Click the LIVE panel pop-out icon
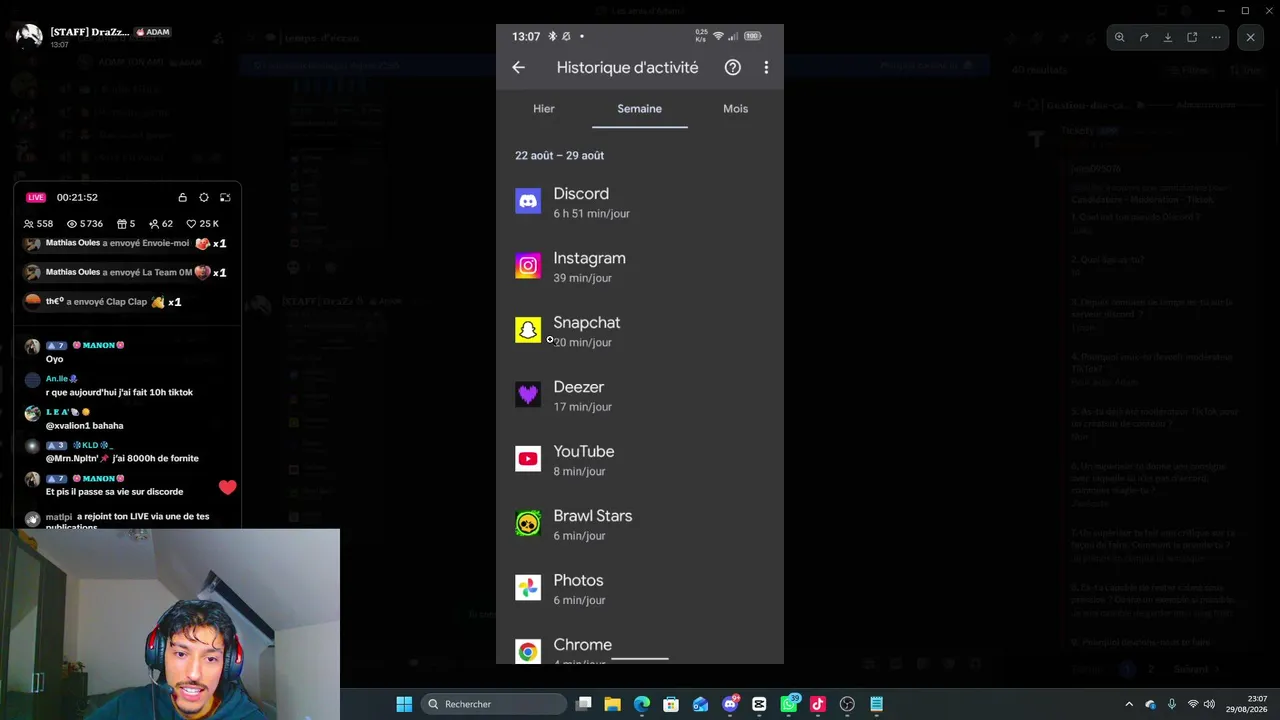This screenshot has width=1280, height=720. pos(225,197)
